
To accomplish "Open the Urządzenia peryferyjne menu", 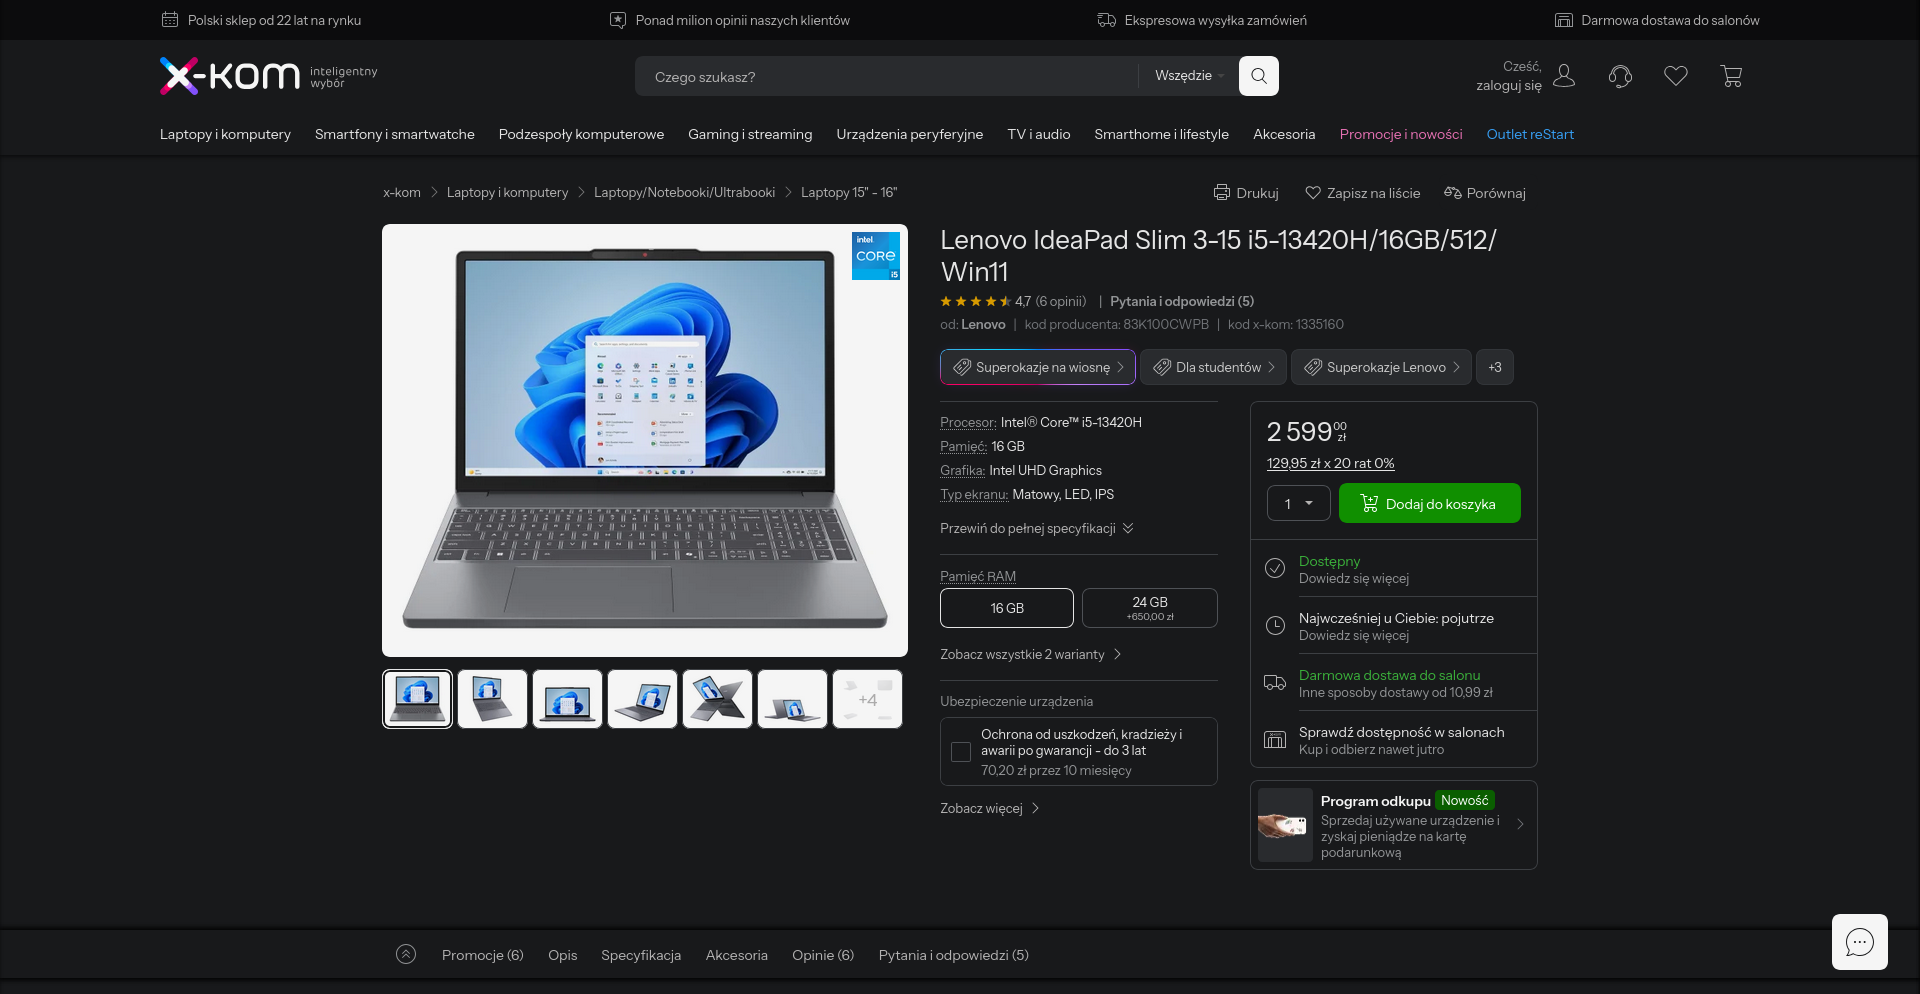I will click(910, 134).
